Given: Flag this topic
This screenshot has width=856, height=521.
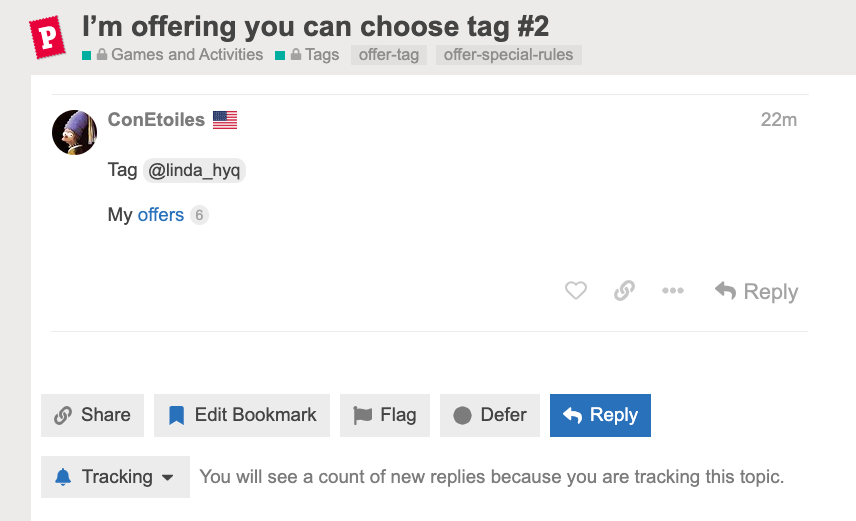Looking at the screenshot, I should [385, 415].
